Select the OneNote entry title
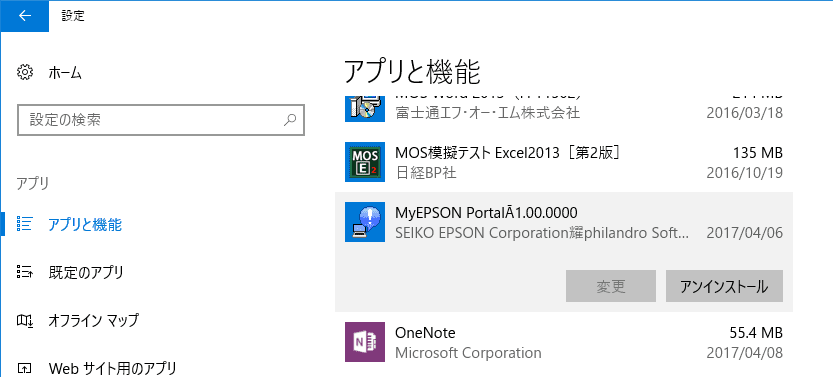This screenshot has height=377, width=833. coord(426,333)
